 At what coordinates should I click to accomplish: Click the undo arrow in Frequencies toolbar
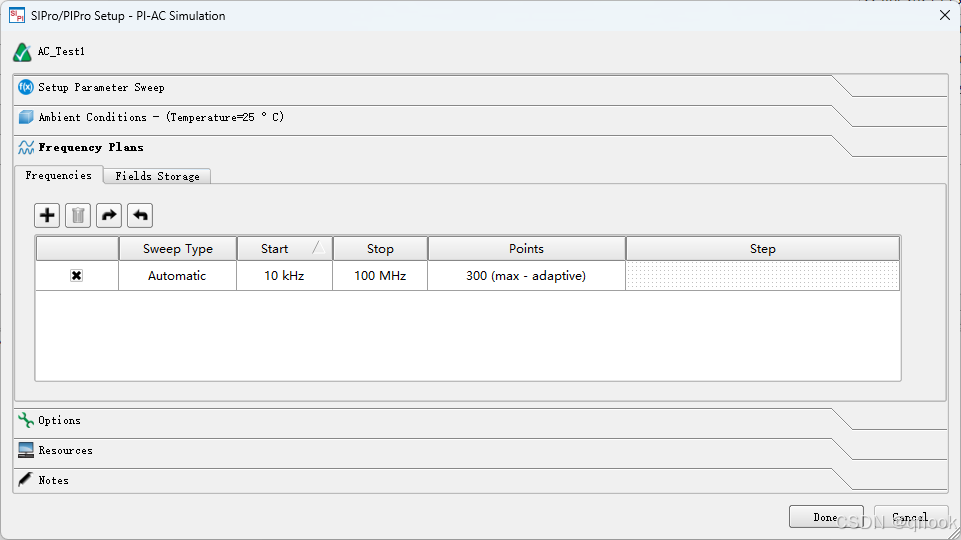coord(140,215)
